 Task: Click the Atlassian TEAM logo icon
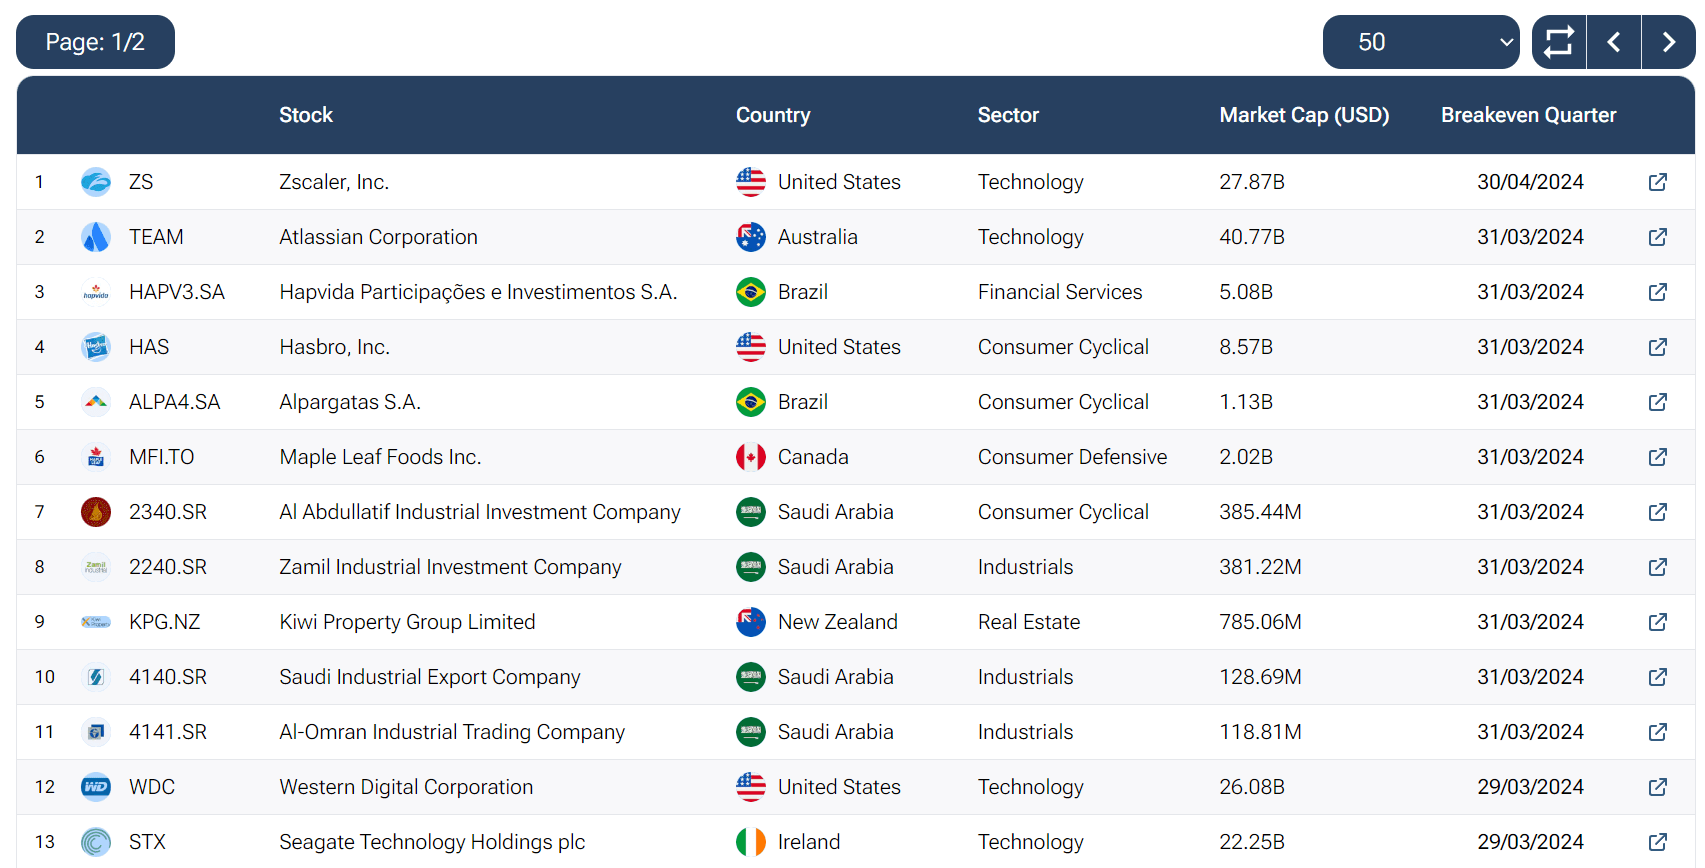tap(96, 237)
